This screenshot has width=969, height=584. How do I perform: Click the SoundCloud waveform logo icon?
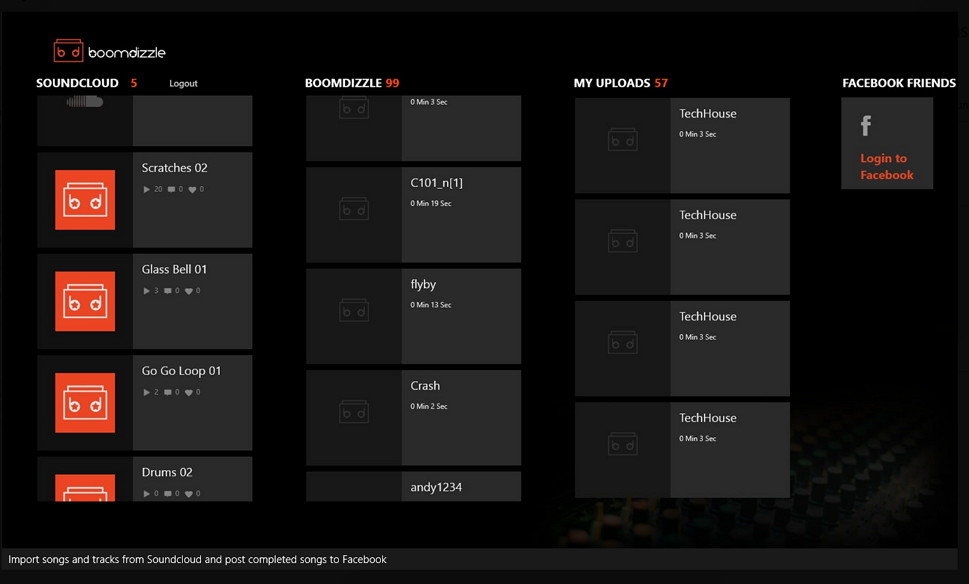click(x=85, y=101)
